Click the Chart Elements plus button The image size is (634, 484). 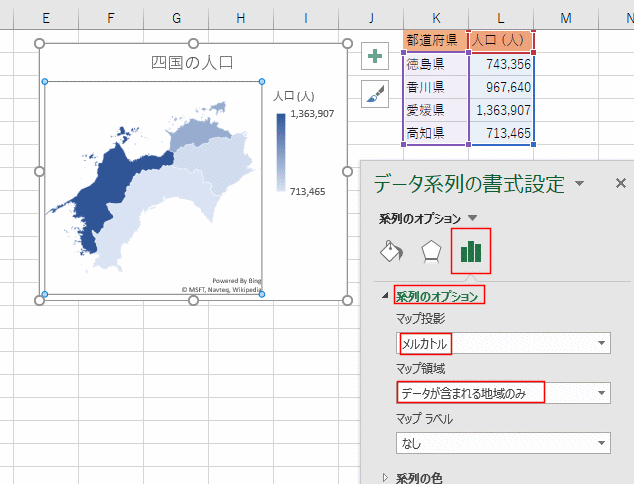[x=375, y=56]
